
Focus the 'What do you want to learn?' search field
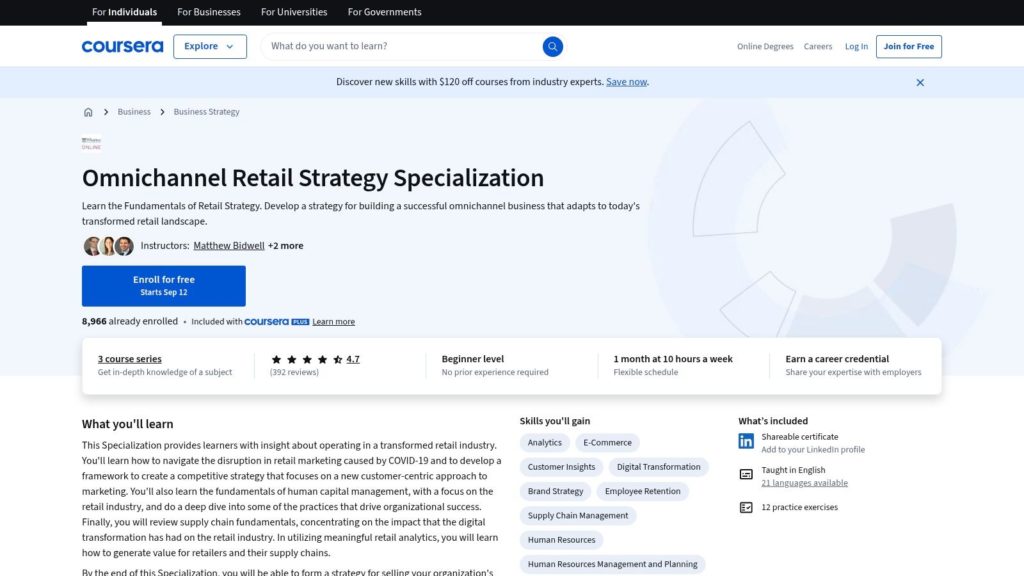(400, 47)
